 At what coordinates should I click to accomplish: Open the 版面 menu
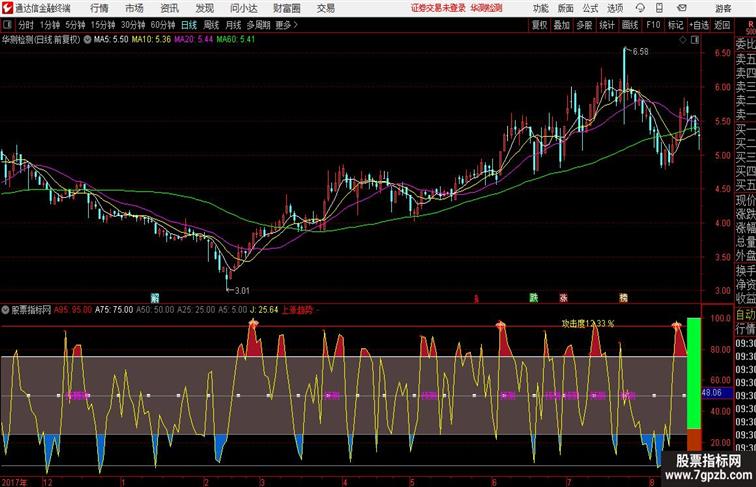(x=566, y=8)
